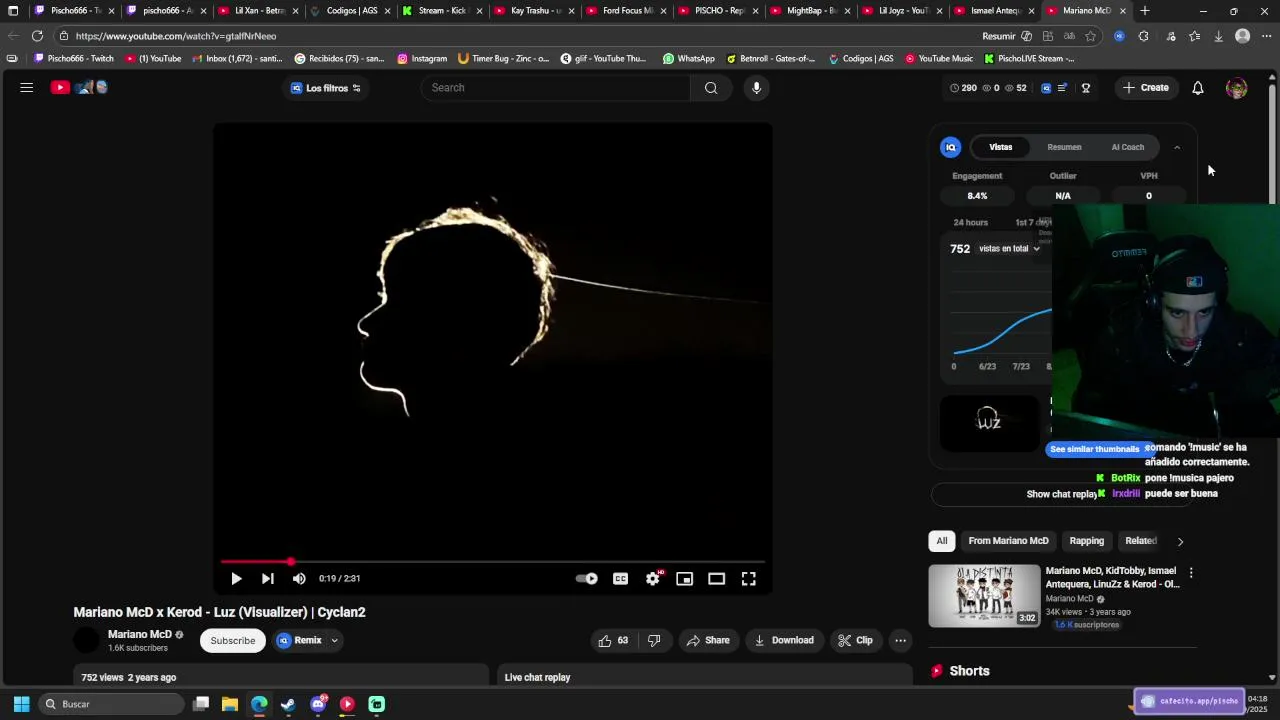Subscribe to Mariano McD

tap(233, 640)
